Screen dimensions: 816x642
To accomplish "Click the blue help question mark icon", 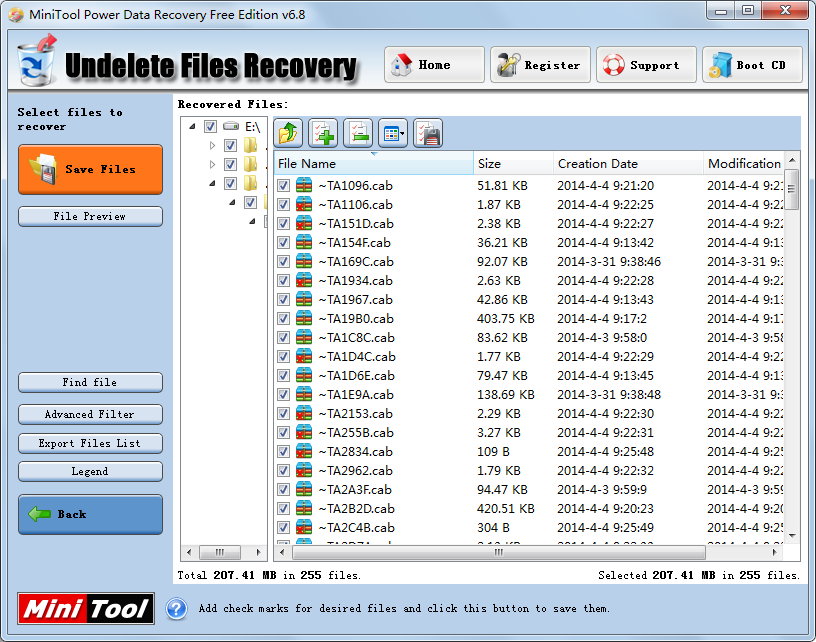I will [x=176, y=609].
